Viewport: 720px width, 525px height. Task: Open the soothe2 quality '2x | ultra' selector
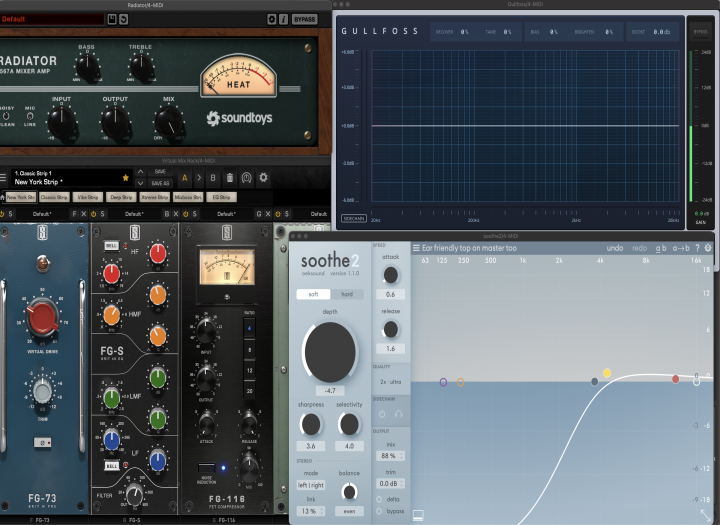coord(391,382)
